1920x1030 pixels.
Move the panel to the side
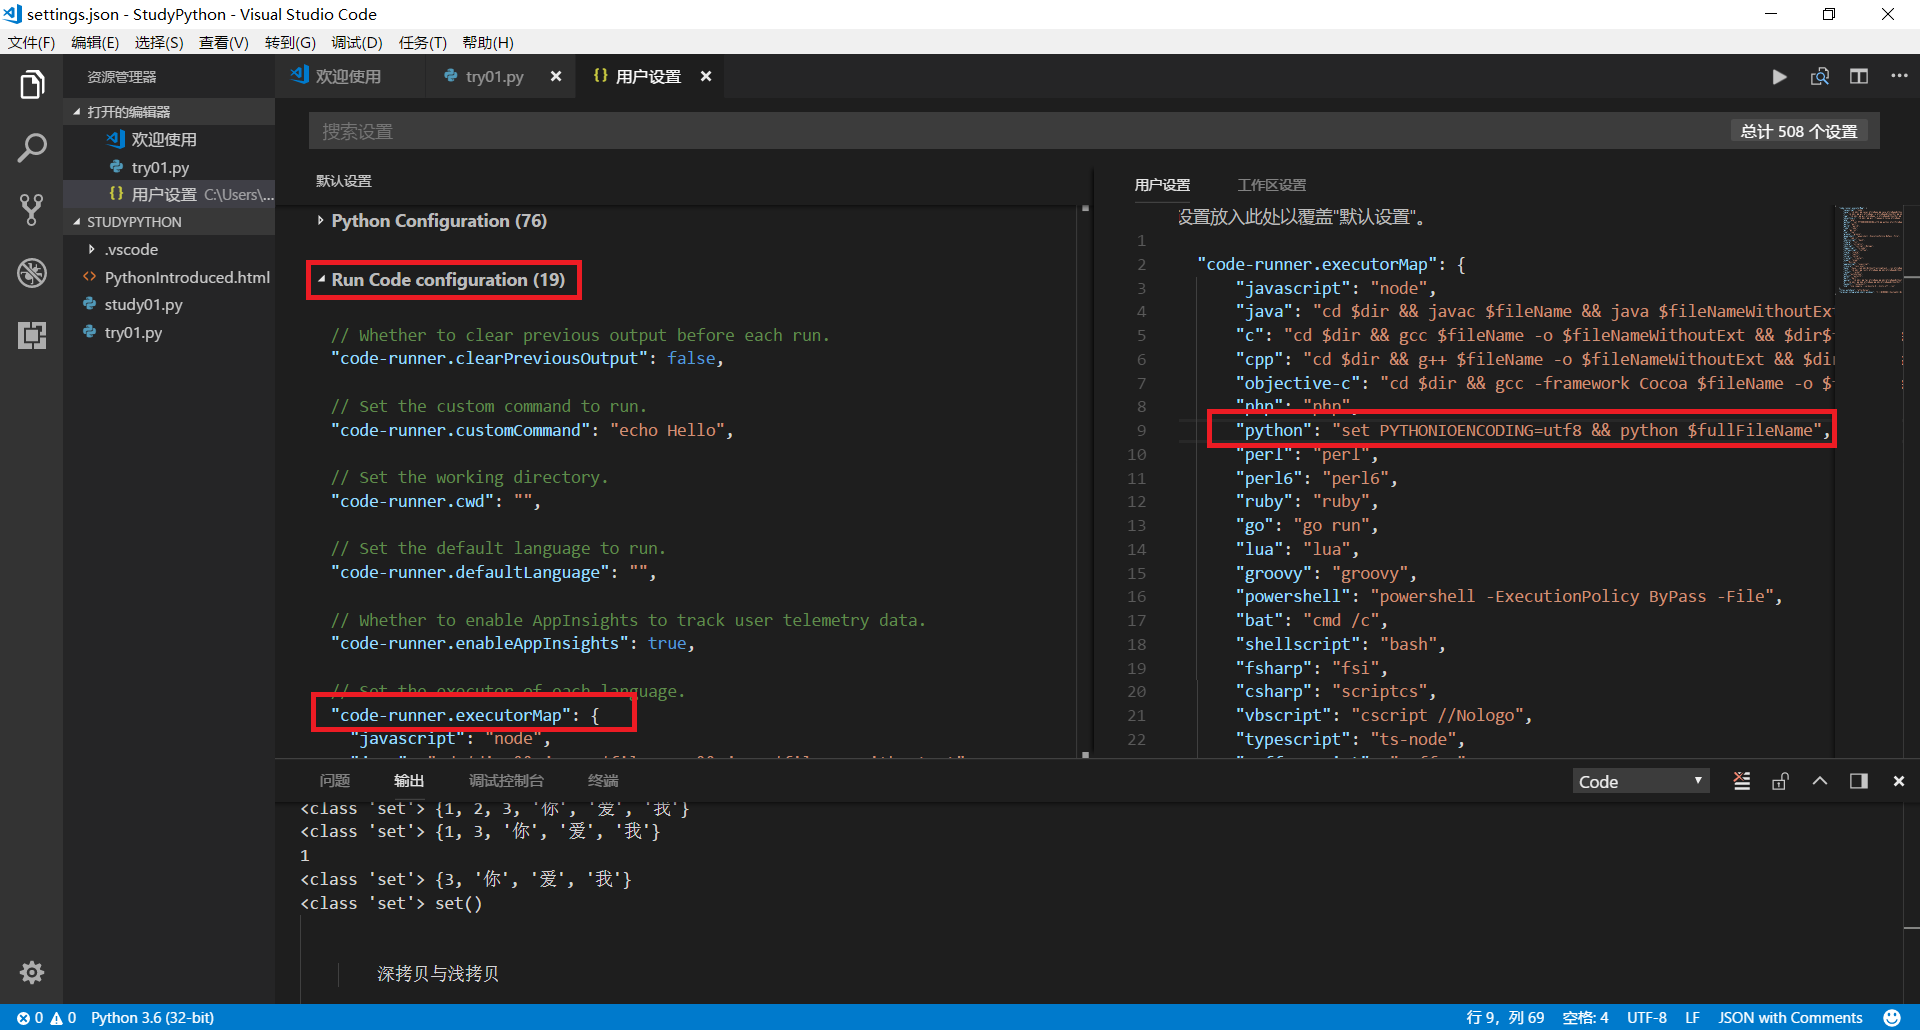click(x=1859, y=781)
